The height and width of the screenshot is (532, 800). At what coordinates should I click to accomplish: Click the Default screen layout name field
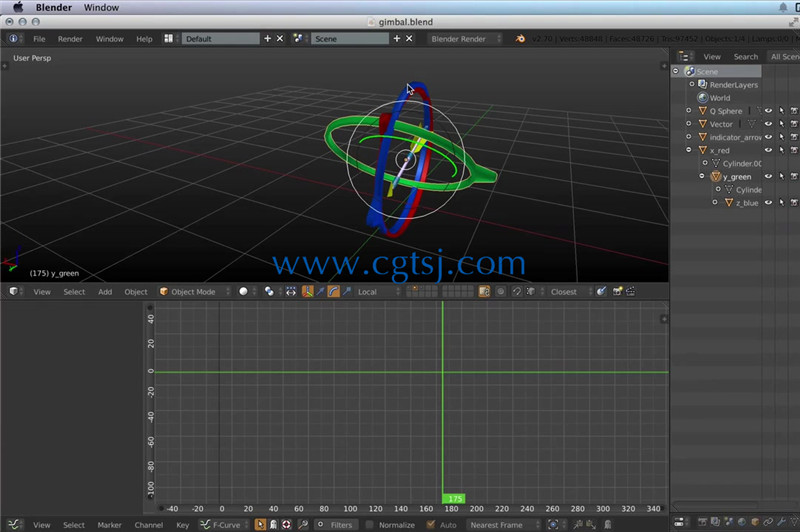click(220, 38)
